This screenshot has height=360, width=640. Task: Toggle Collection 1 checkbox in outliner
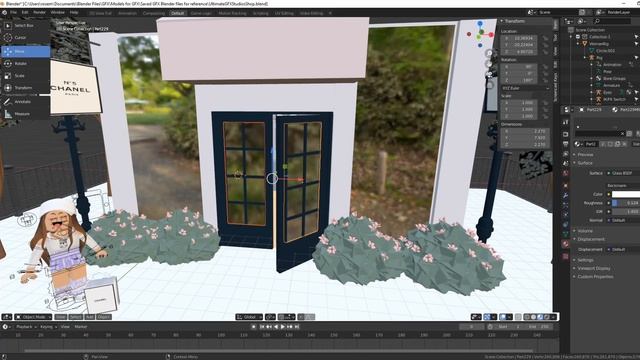(x=578, y=37)
